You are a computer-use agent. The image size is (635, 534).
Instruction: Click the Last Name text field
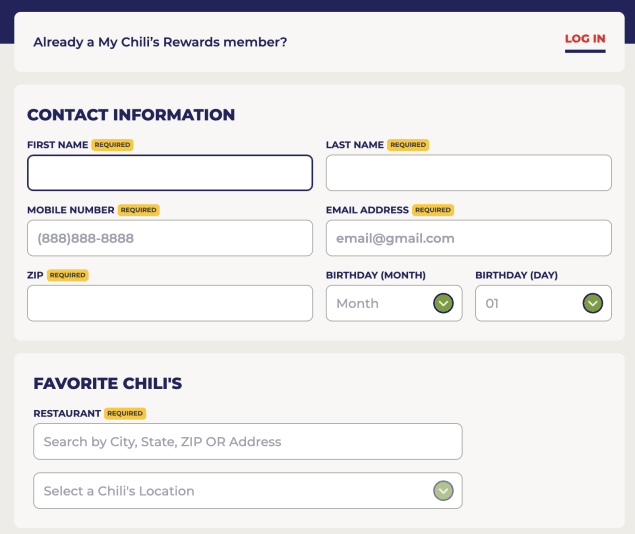pyautogui.click(x=468, y=173)
